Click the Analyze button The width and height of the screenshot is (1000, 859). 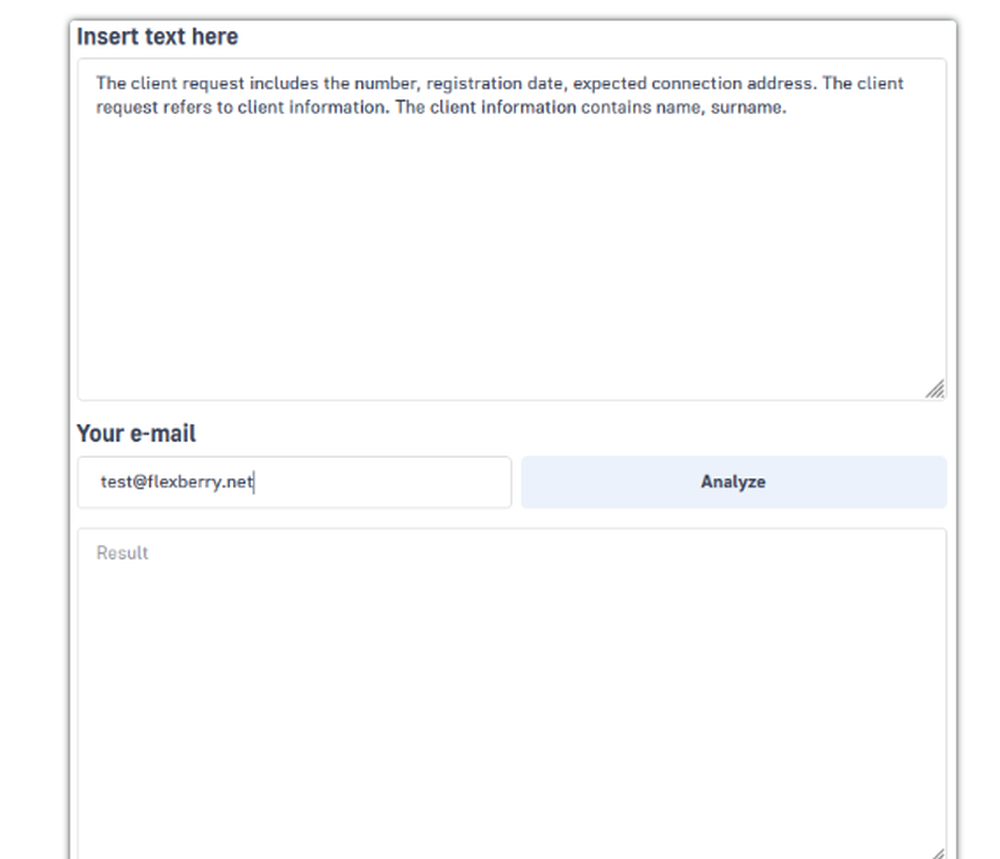pyautogui.click(x=733, y=482)
